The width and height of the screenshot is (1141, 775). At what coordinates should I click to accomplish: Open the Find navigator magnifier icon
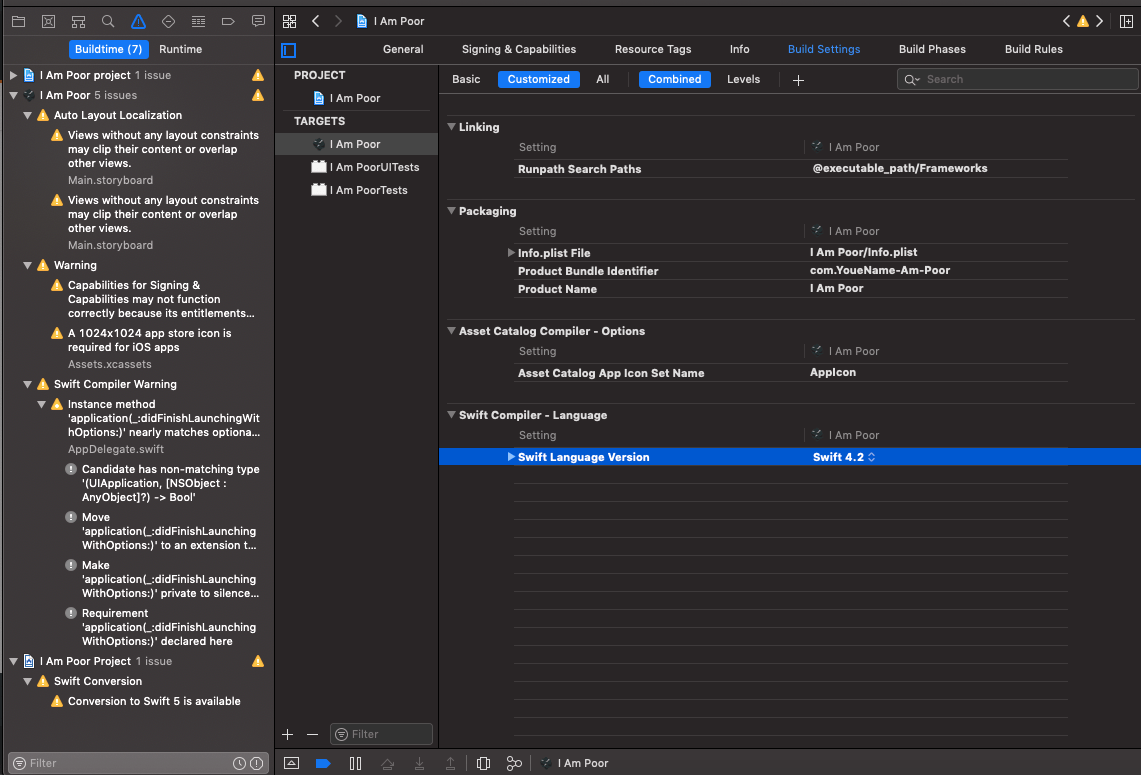(x=108, y=21)
